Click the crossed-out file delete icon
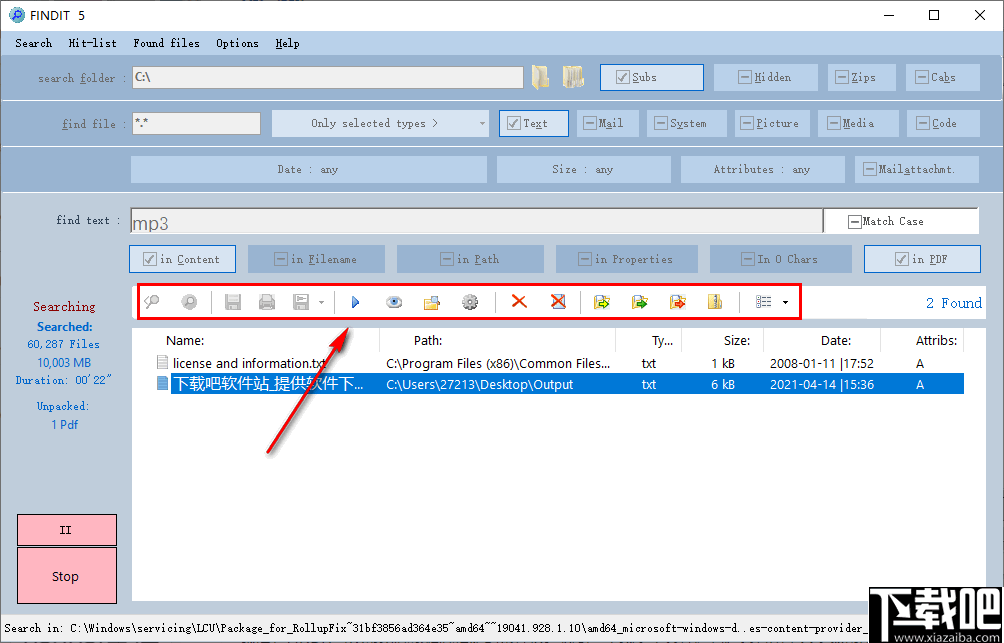1004x643 pixels. click(x=558, y=301)
